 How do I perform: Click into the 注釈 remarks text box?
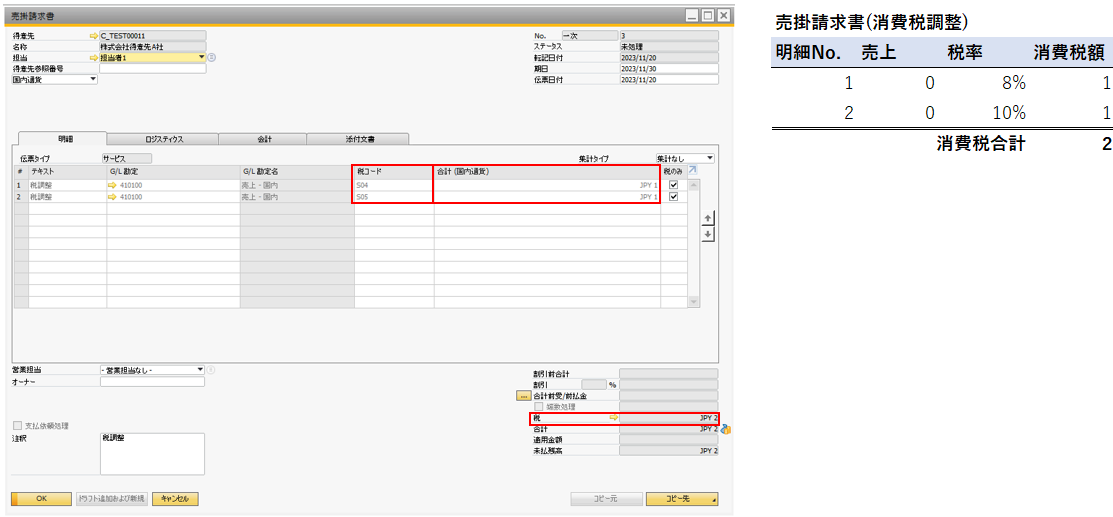point(152,454)
